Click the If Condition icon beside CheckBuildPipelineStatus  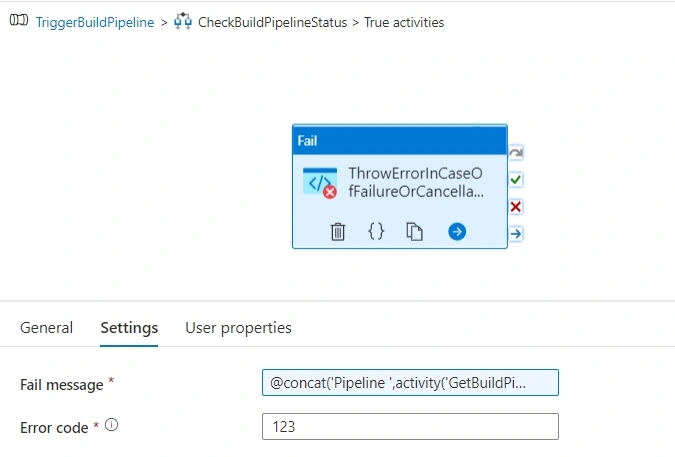[183, 21]
